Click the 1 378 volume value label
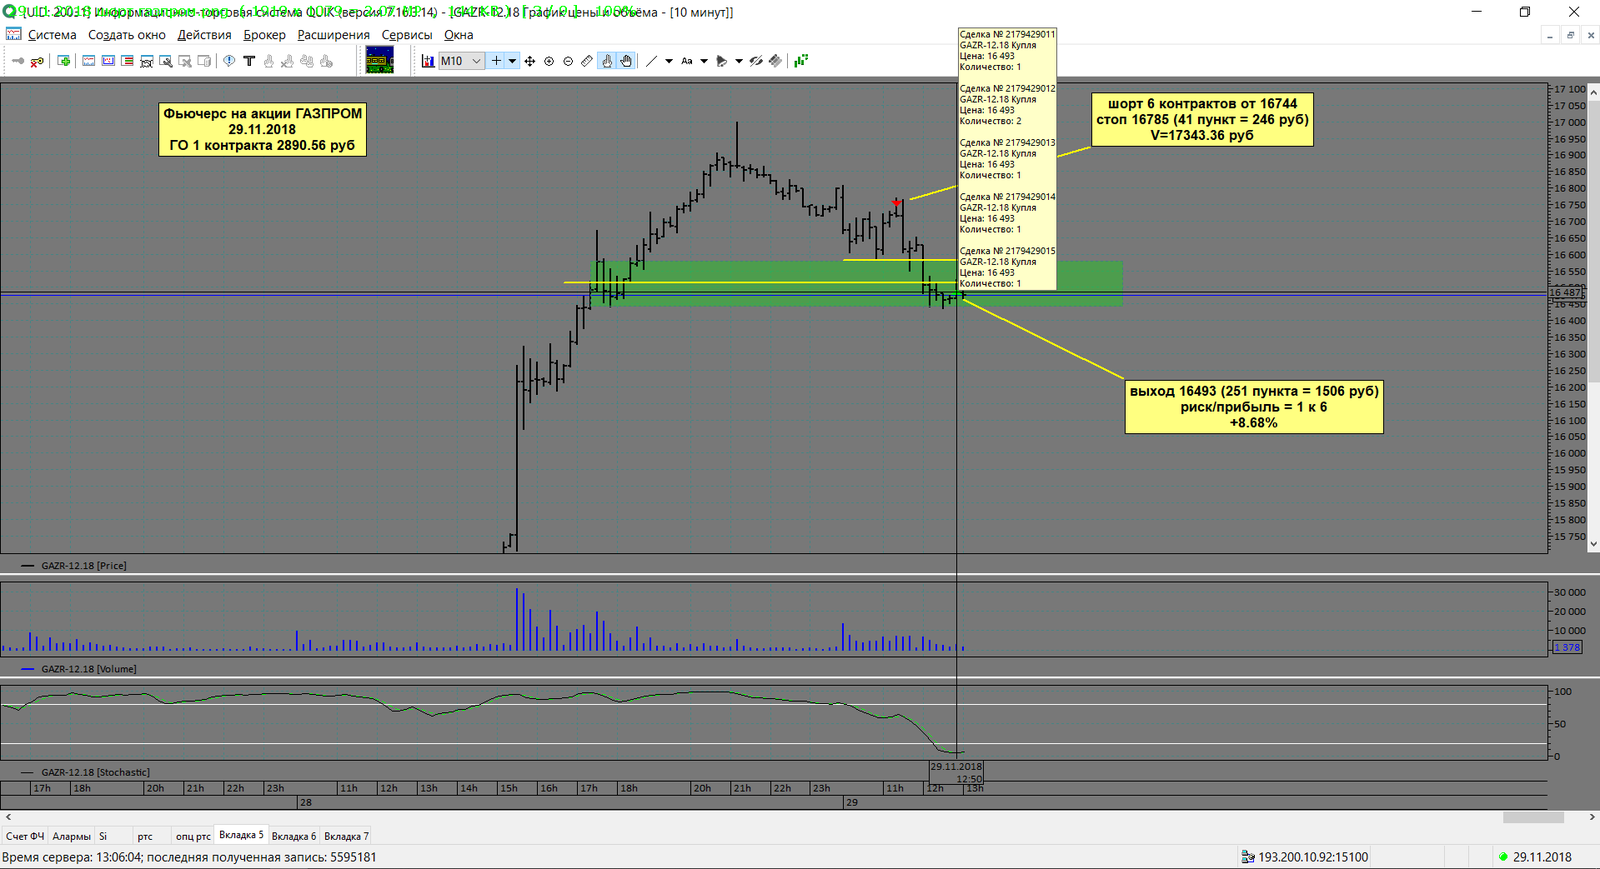Image resolution: width=1600 pixels, height=869 pixels. tap(1567, 648)
